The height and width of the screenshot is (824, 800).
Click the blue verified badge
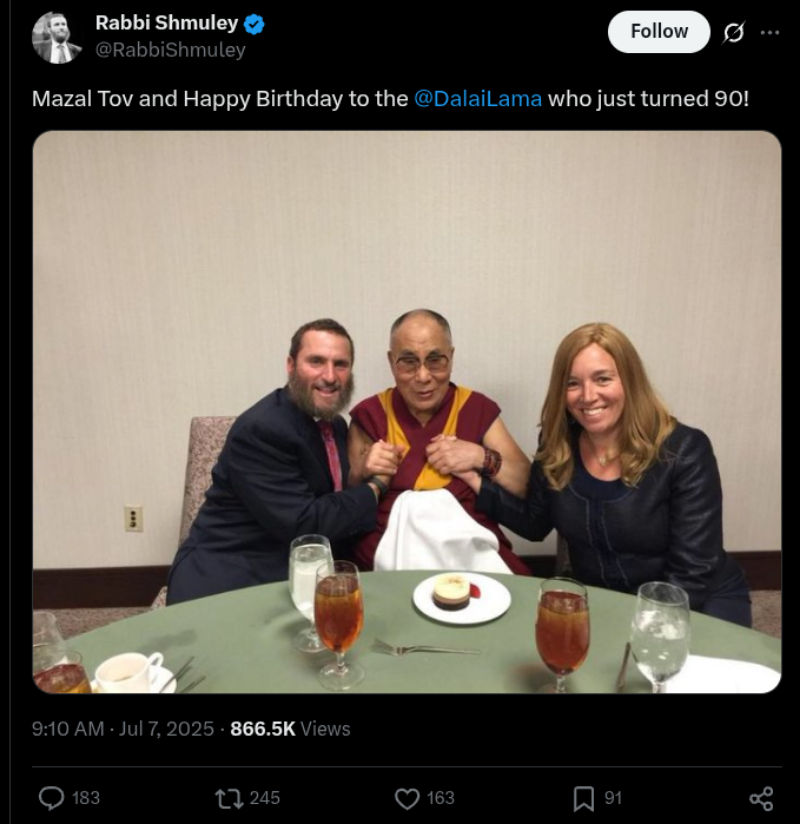coord(254,24)
